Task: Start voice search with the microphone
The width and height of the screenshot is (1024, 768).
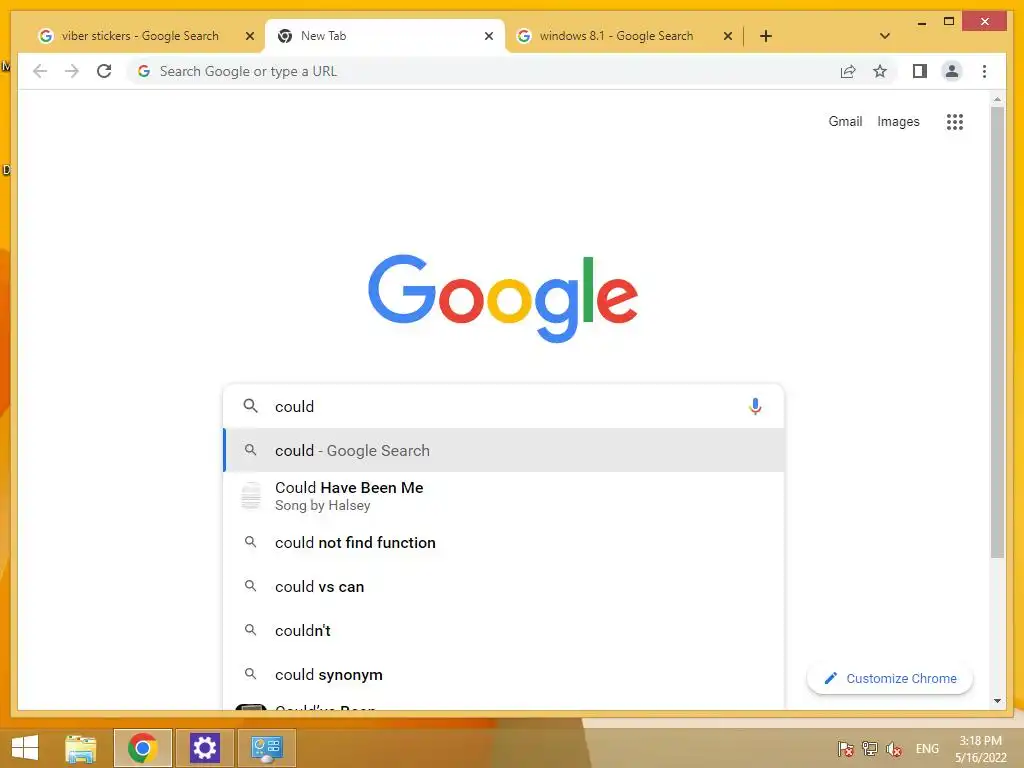Action: [x=755, y=406]
